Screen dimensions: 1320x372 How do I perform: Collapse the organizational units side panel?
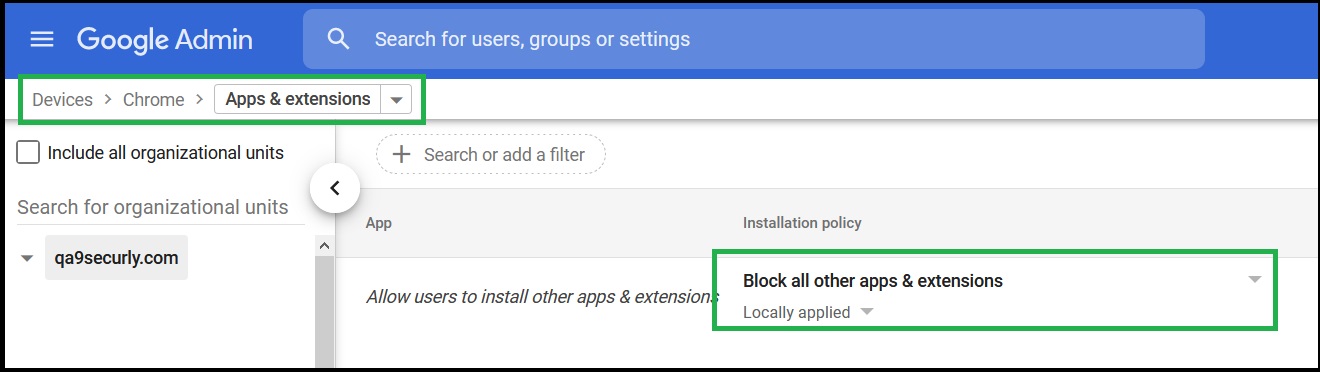tap(335, 187)
